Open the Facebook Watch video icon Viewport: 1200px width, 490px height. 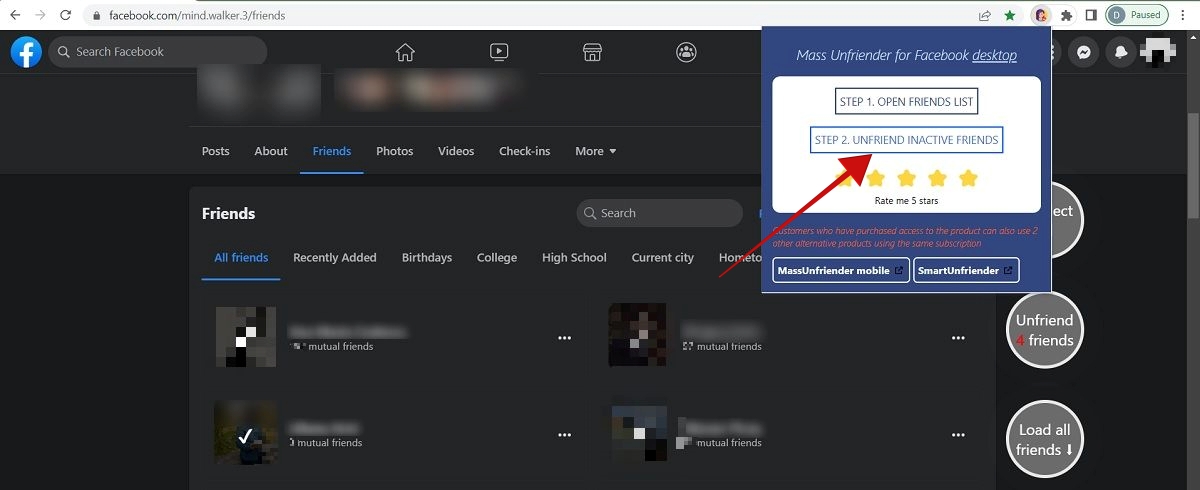coord(499,52)
